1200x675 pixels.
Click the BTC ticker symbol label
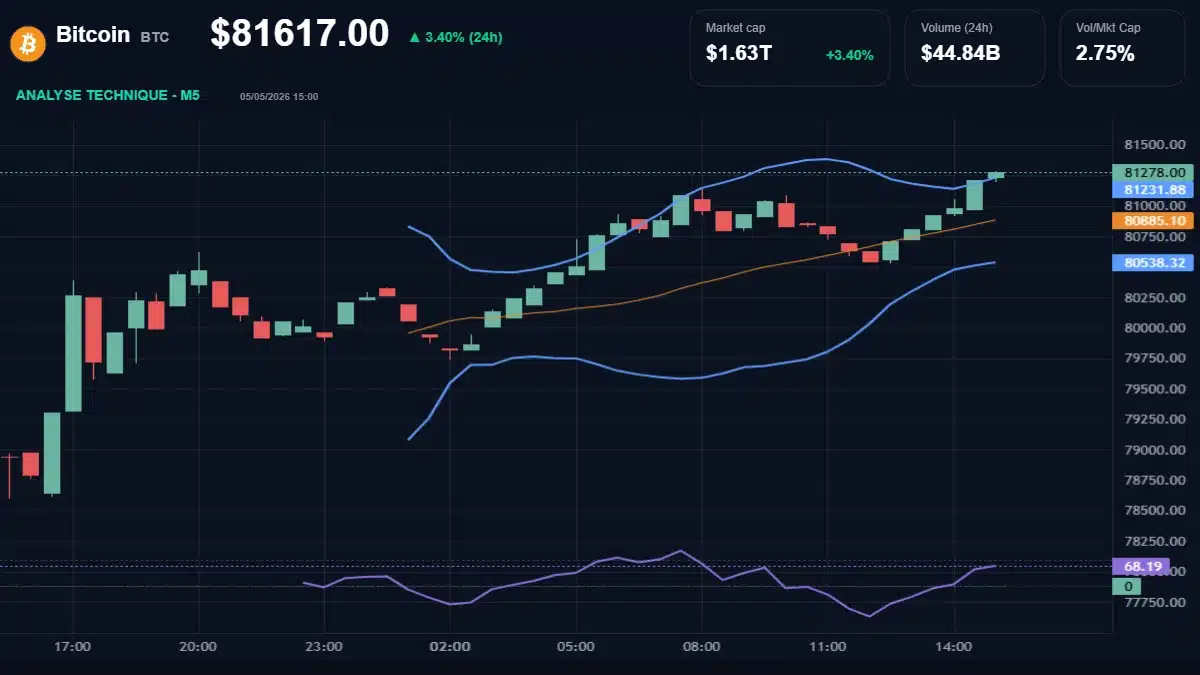pos(155,37)
